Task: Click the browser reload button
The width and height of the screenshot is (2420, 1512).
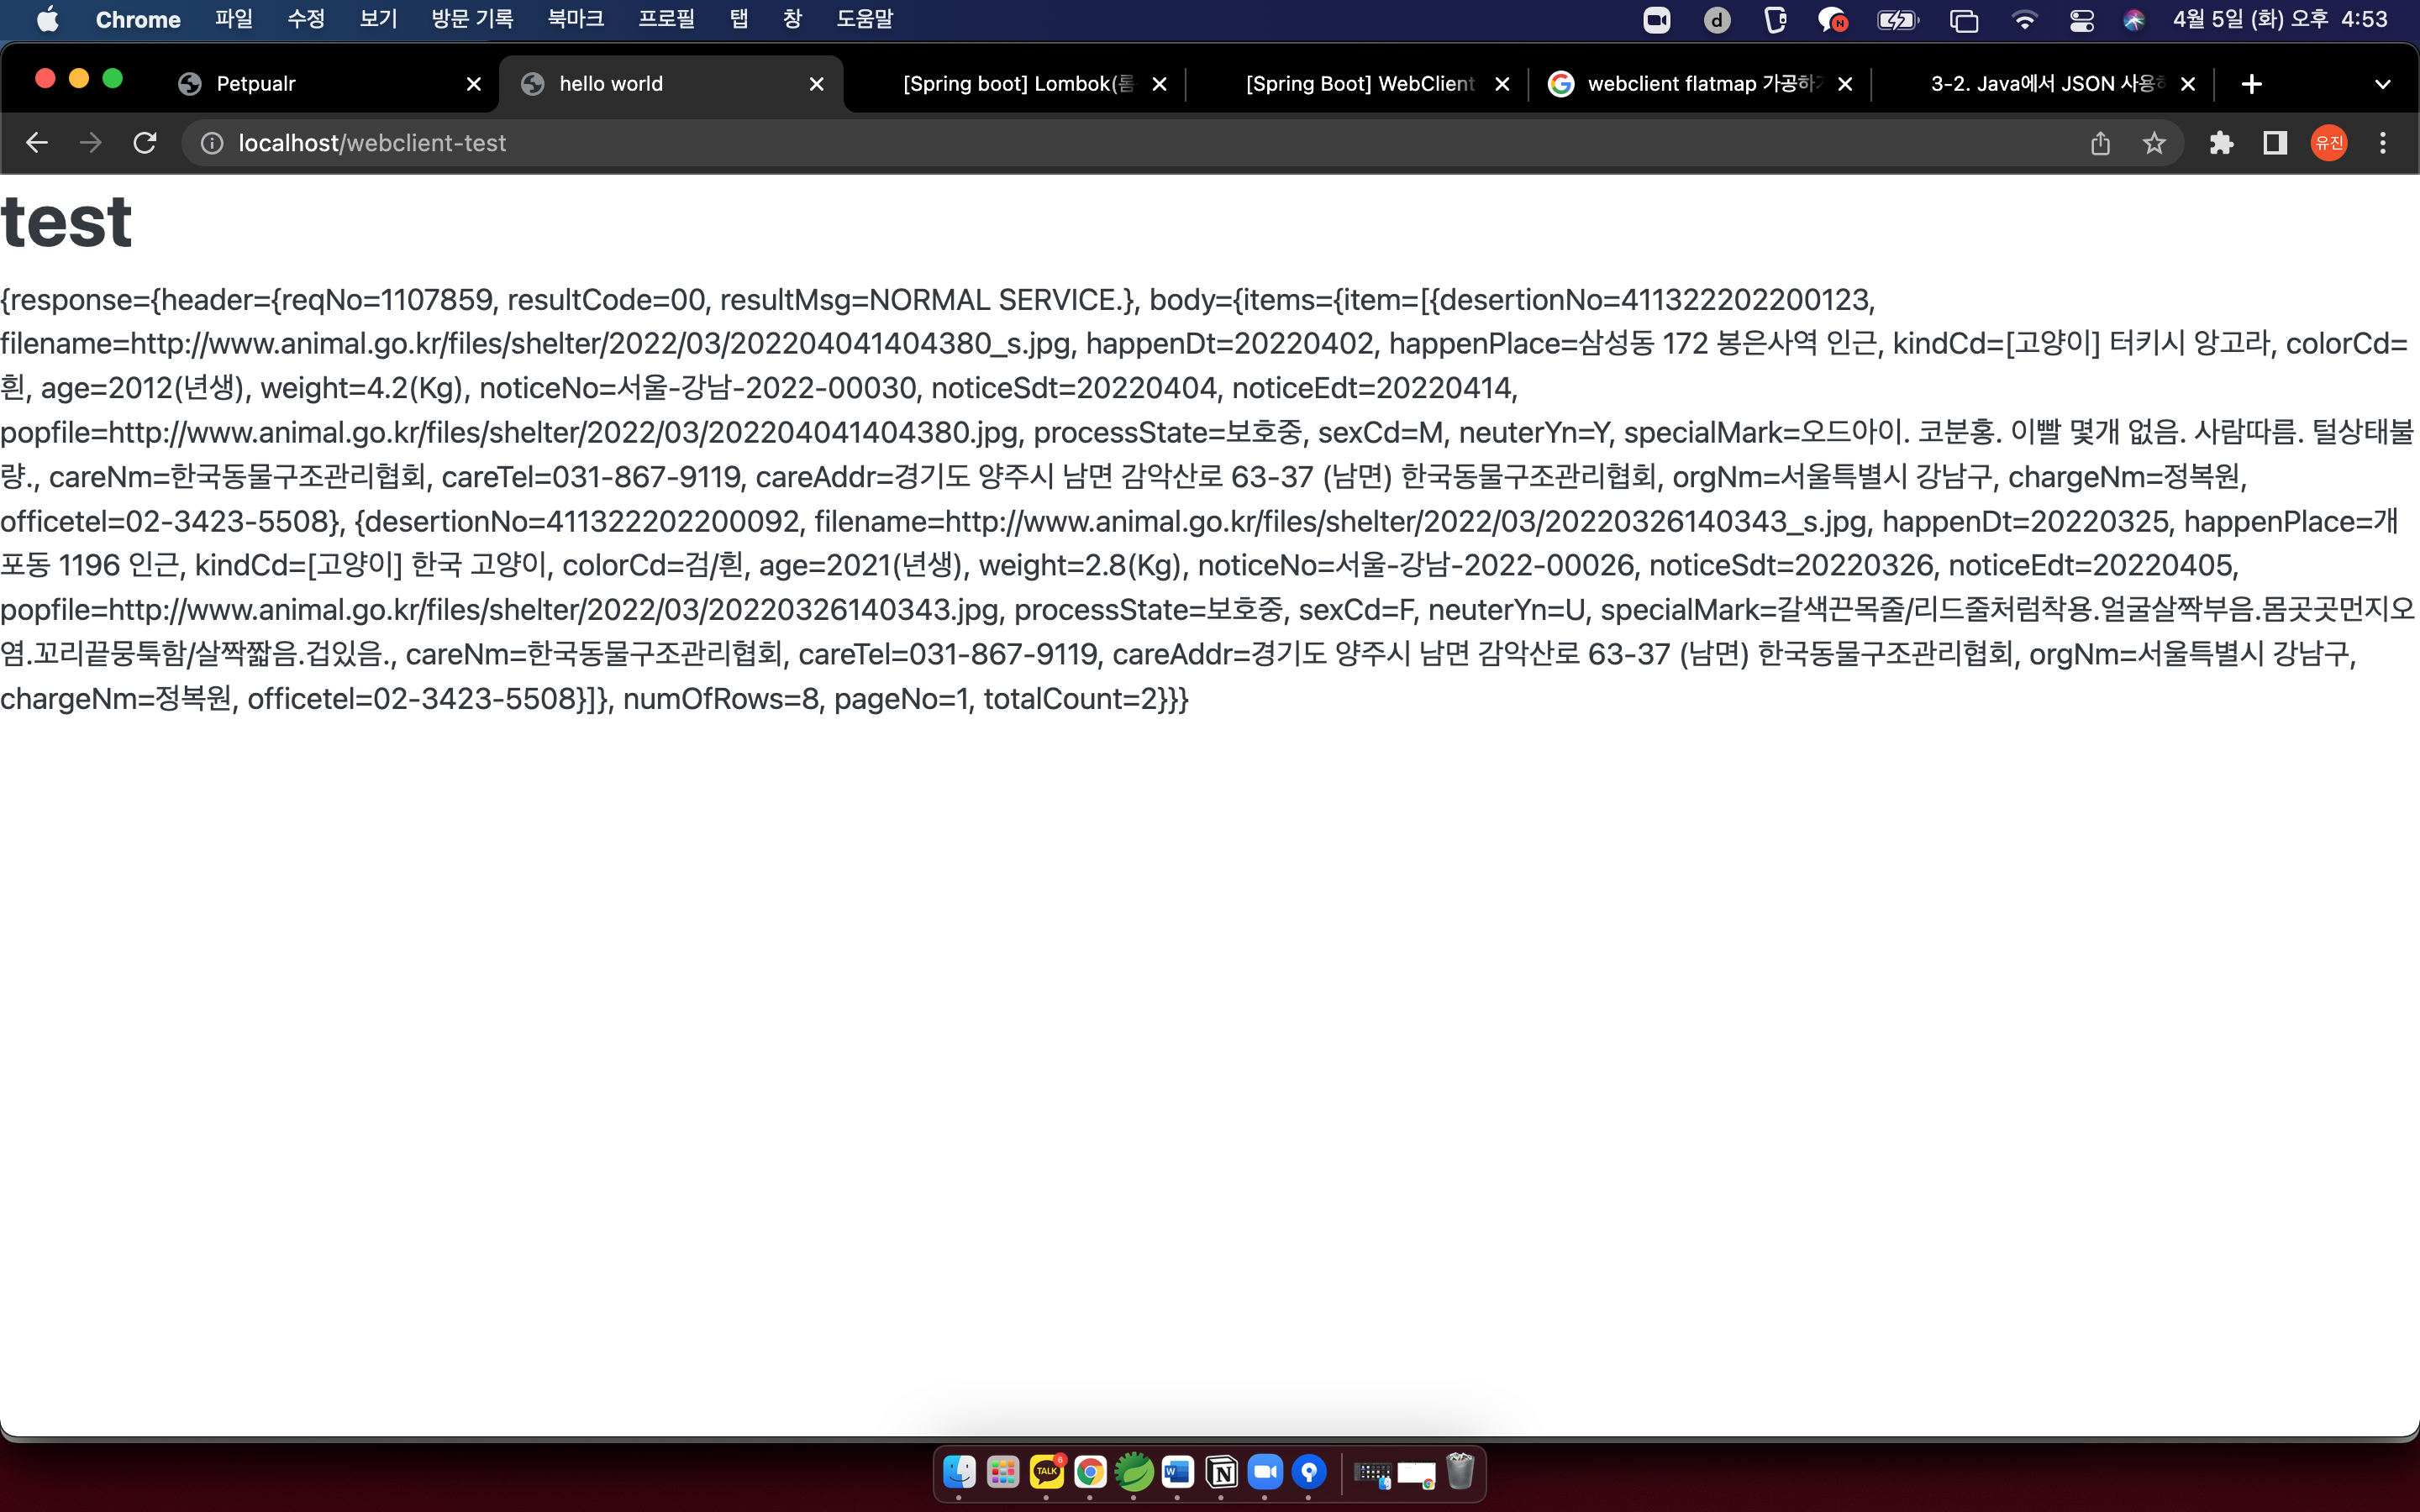Action: click(145, 143)
